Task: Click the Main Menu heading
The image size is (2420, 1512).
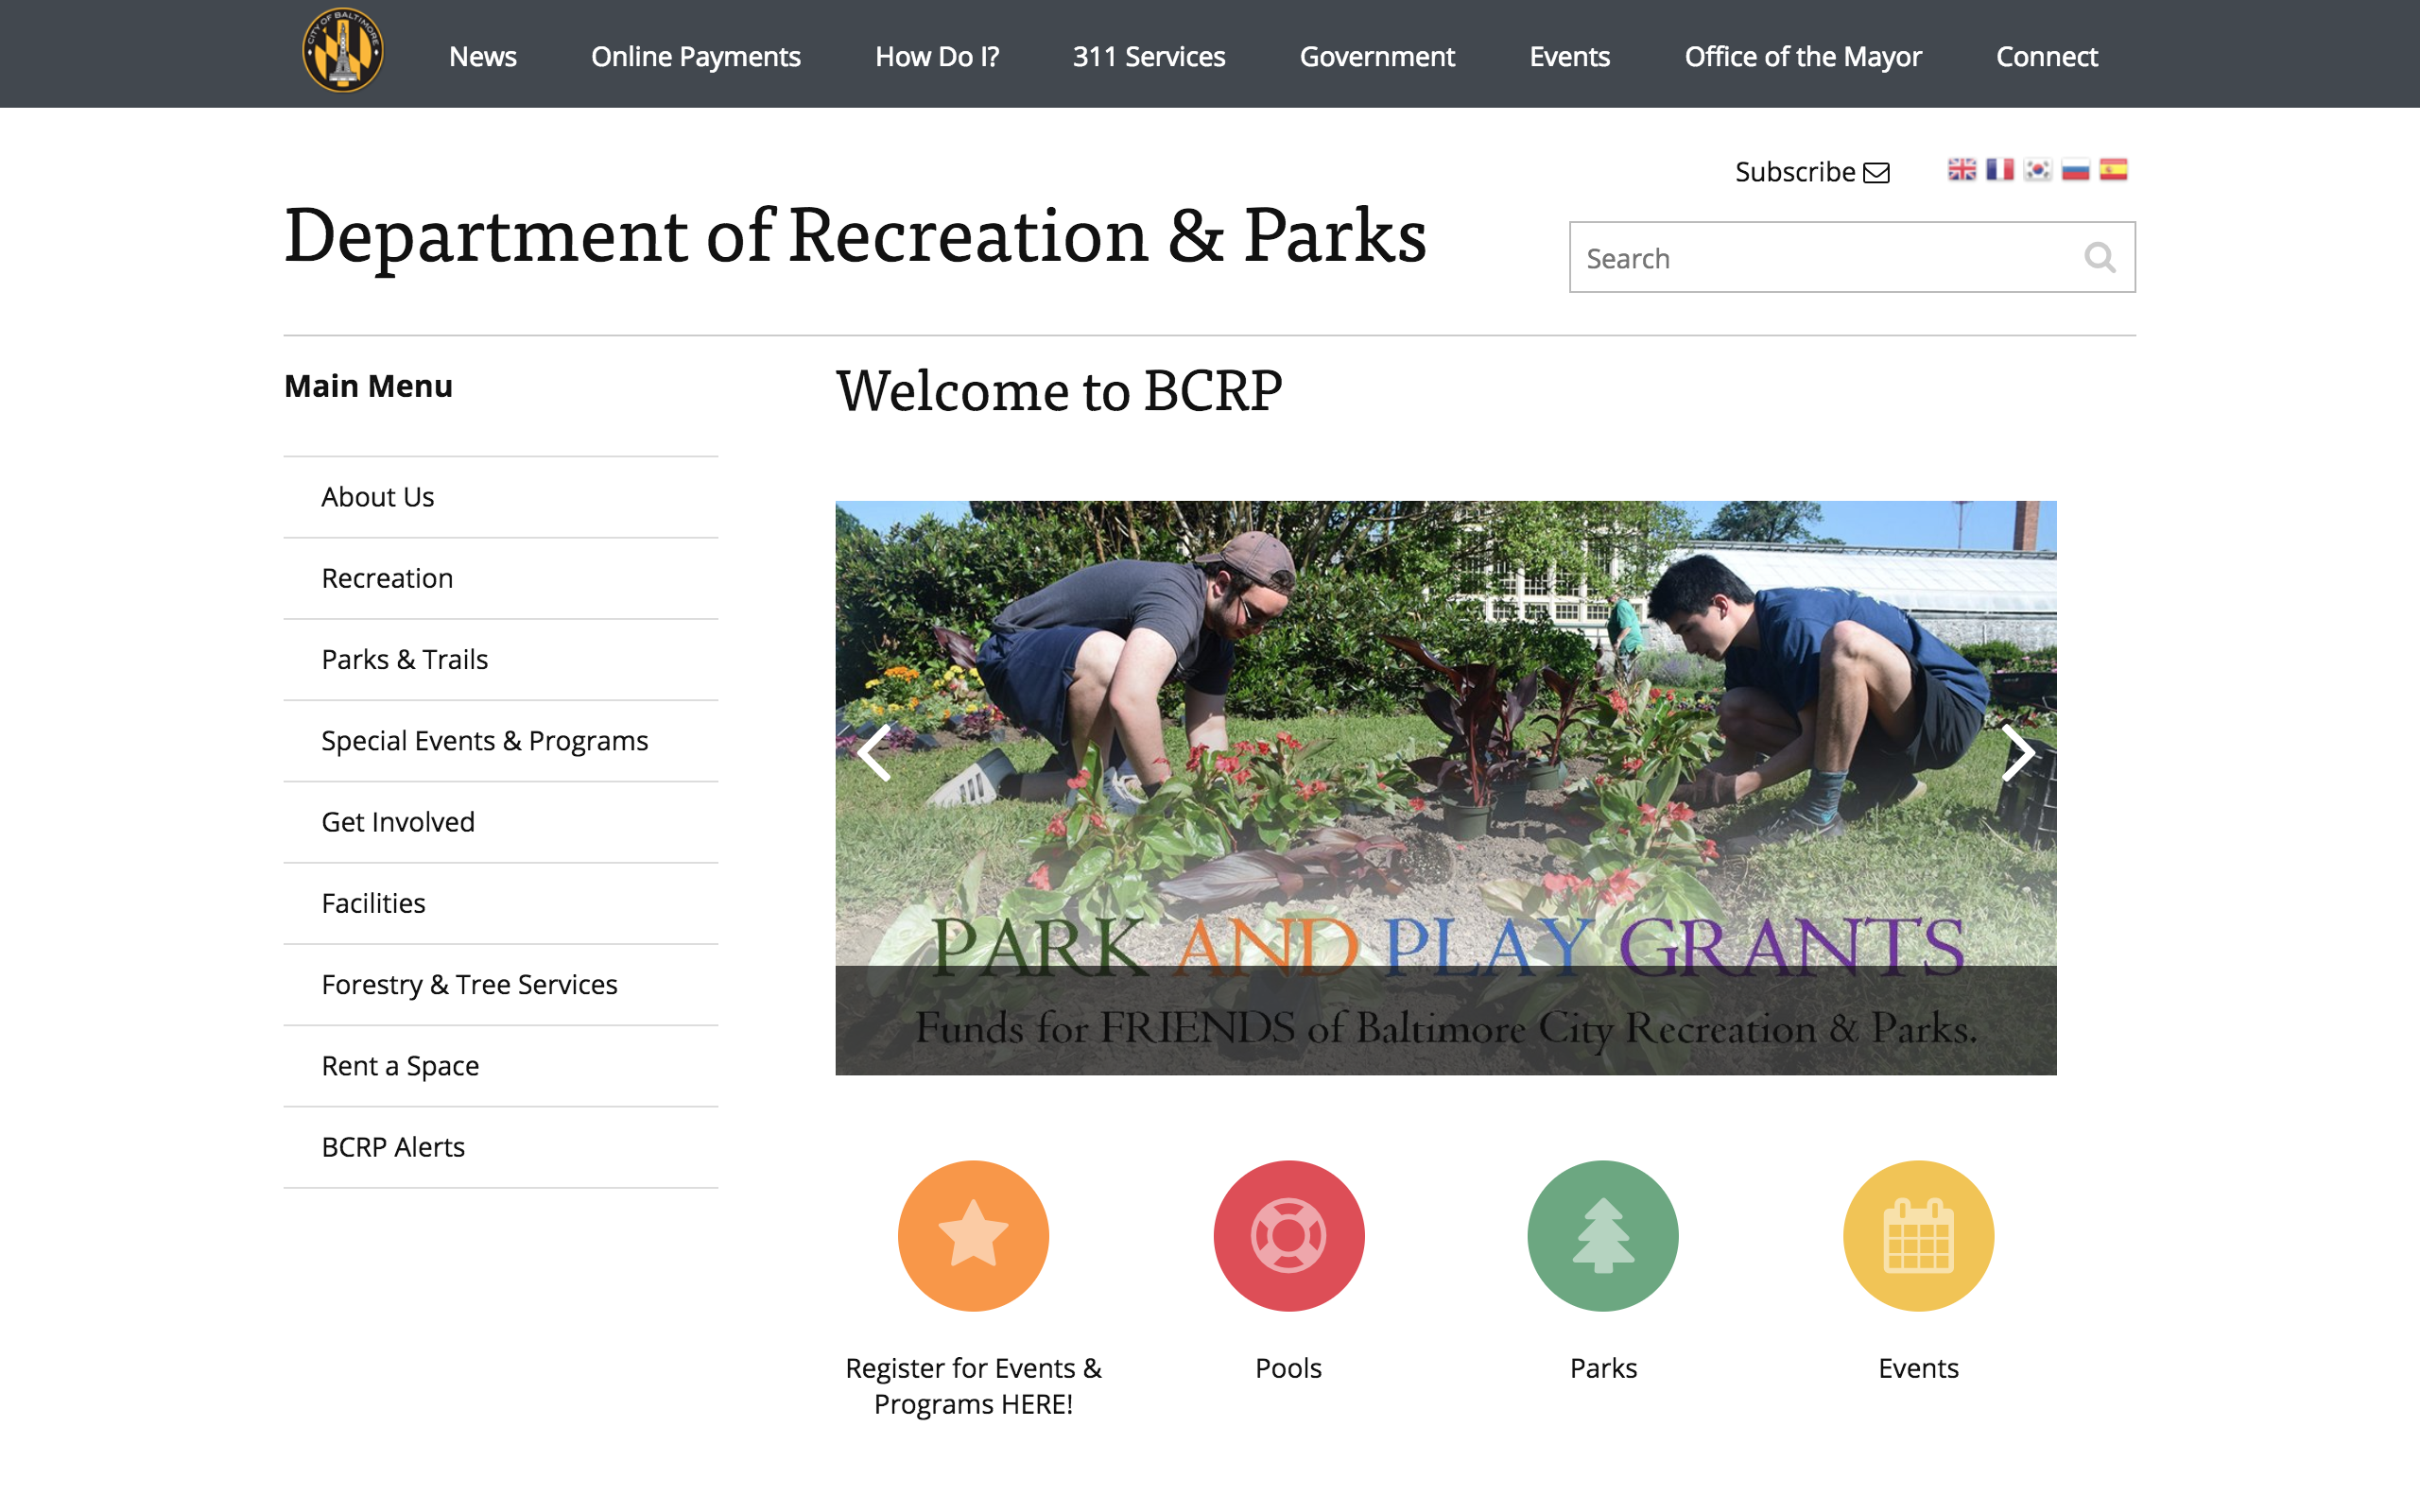Action: [x=368, y=386]
